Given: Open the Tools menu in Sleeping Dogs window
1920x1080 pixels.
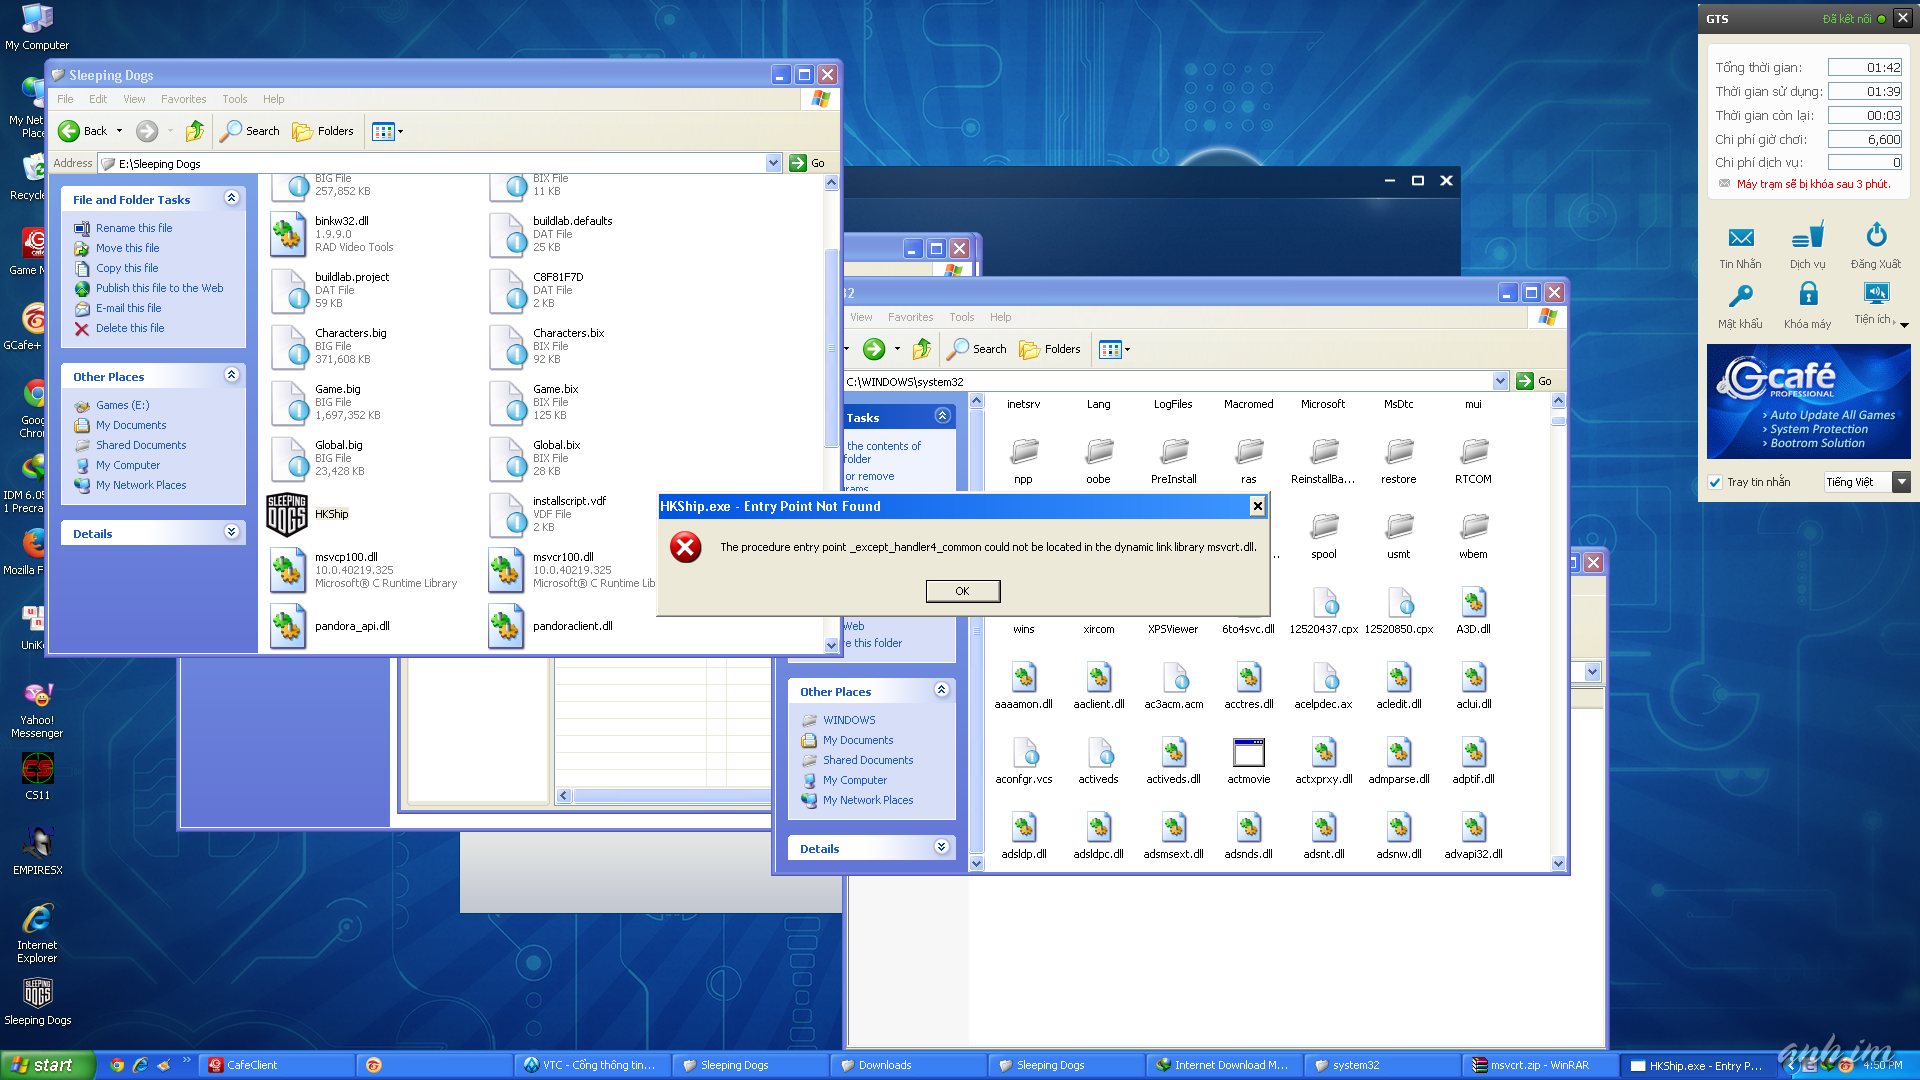Looking at the screenshot, I should click(234, 99).
